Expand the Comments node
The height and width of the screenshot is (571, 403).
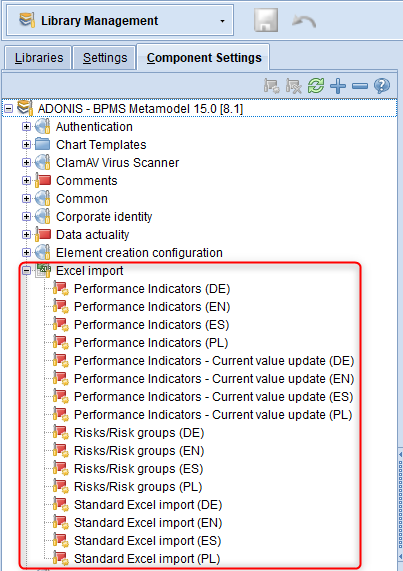(26, 181)
